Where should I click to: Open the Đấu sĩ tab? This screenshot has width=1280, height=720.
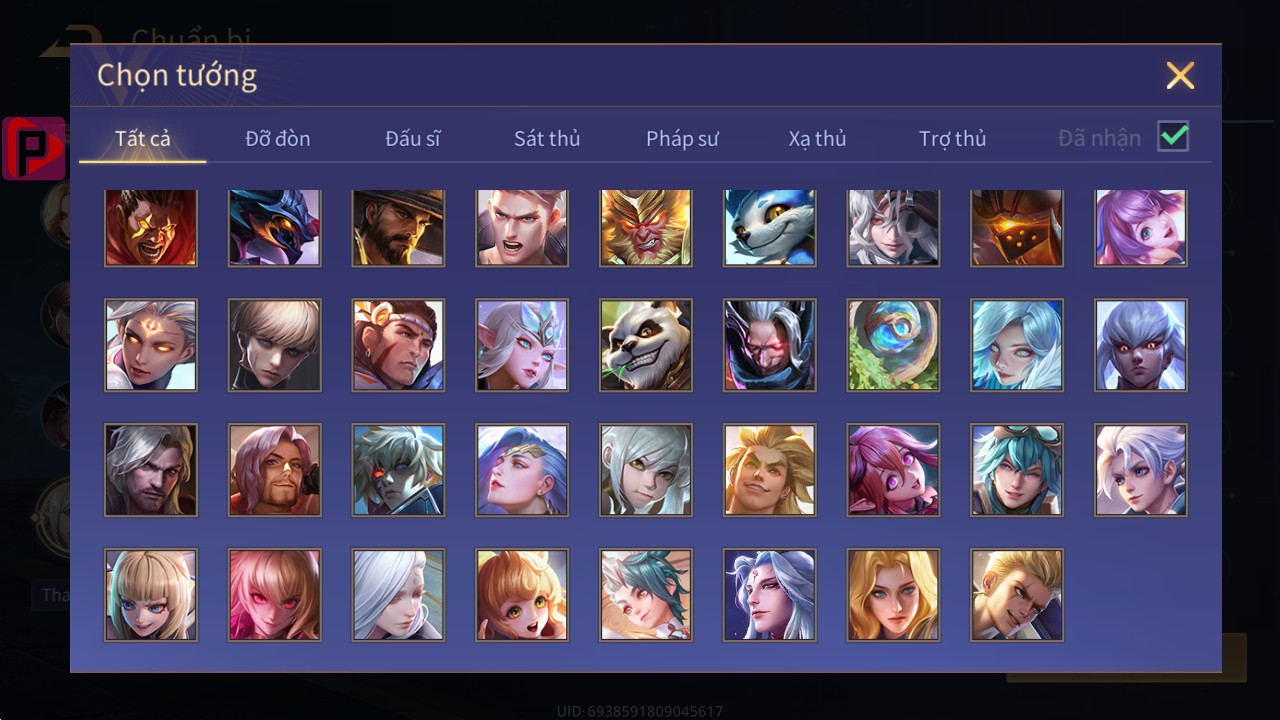(x=413, y=138)
